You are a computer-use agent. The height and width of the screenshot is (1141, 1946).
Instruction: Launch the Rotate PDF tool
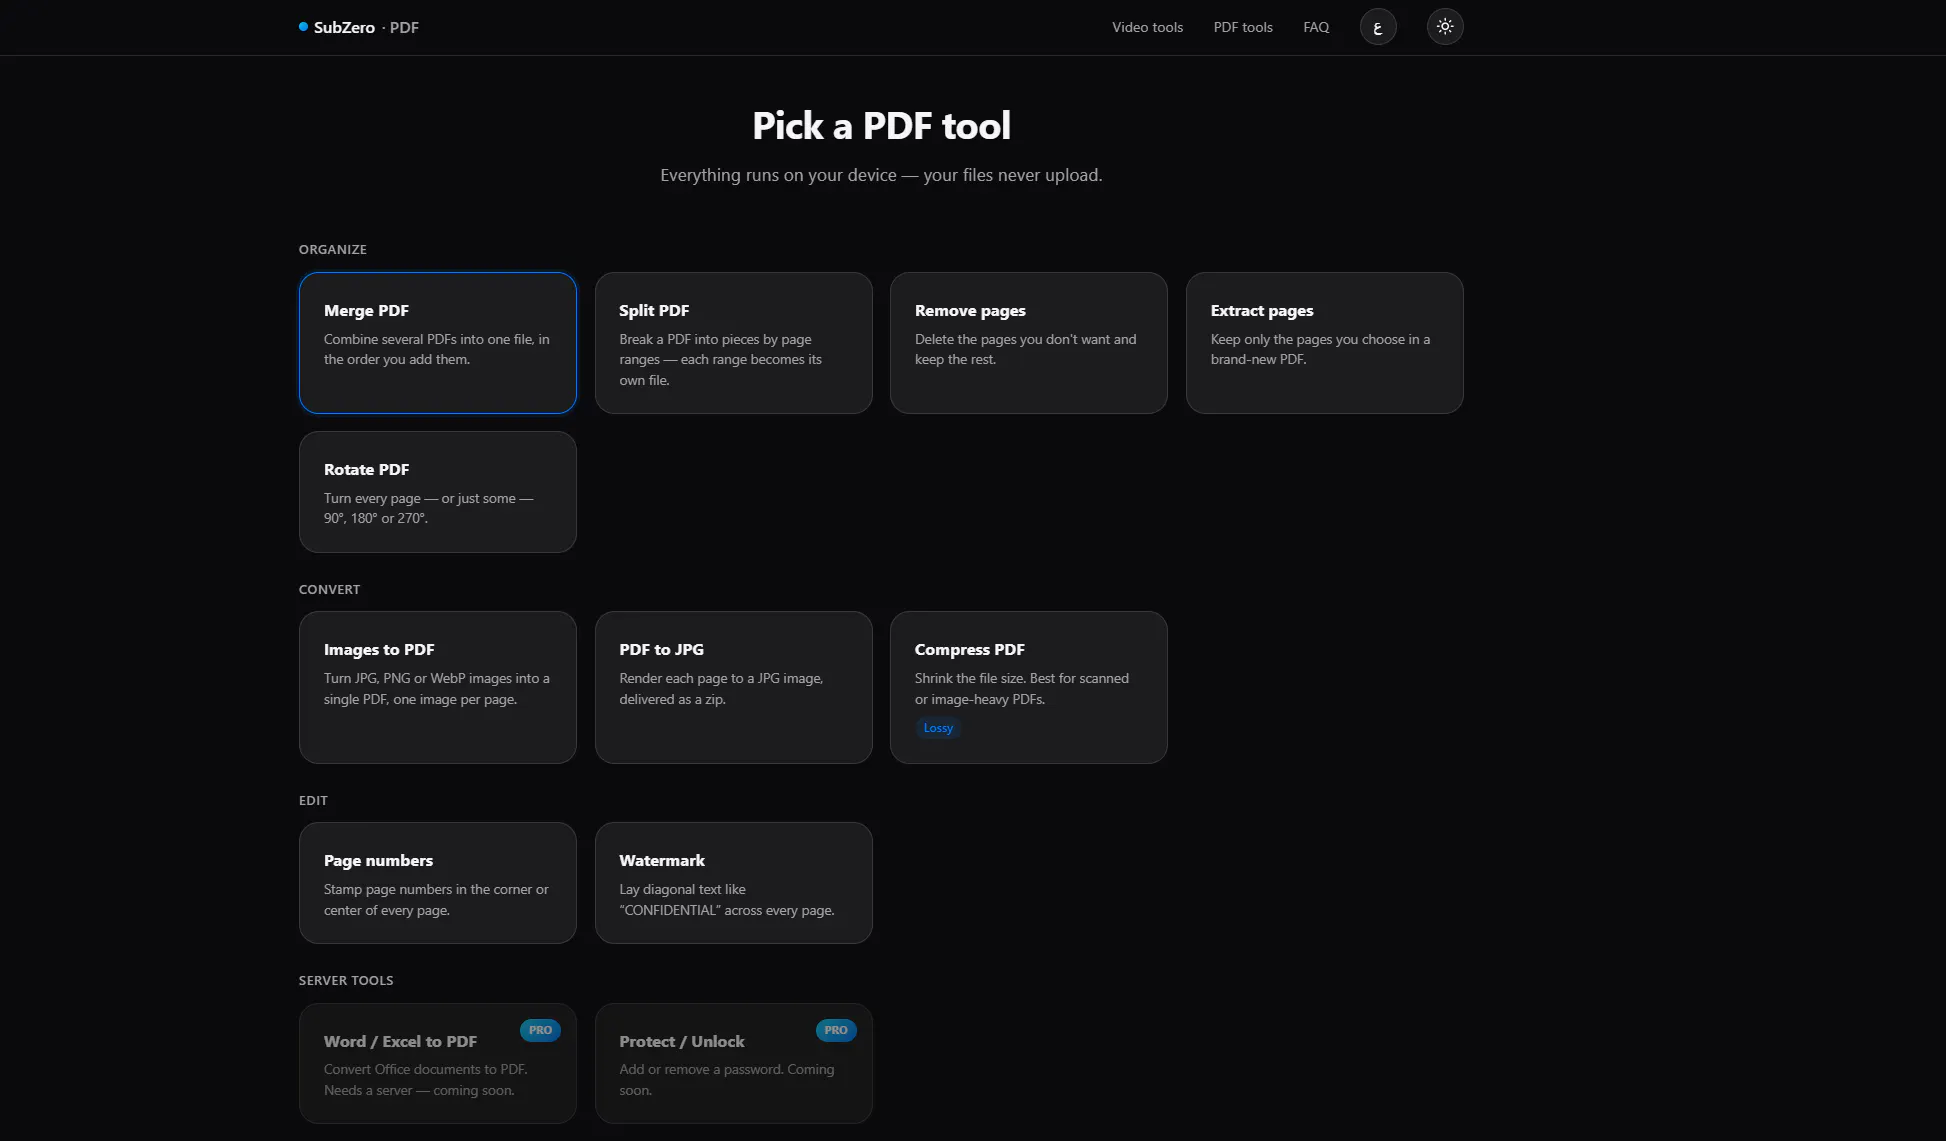point(437,492)
